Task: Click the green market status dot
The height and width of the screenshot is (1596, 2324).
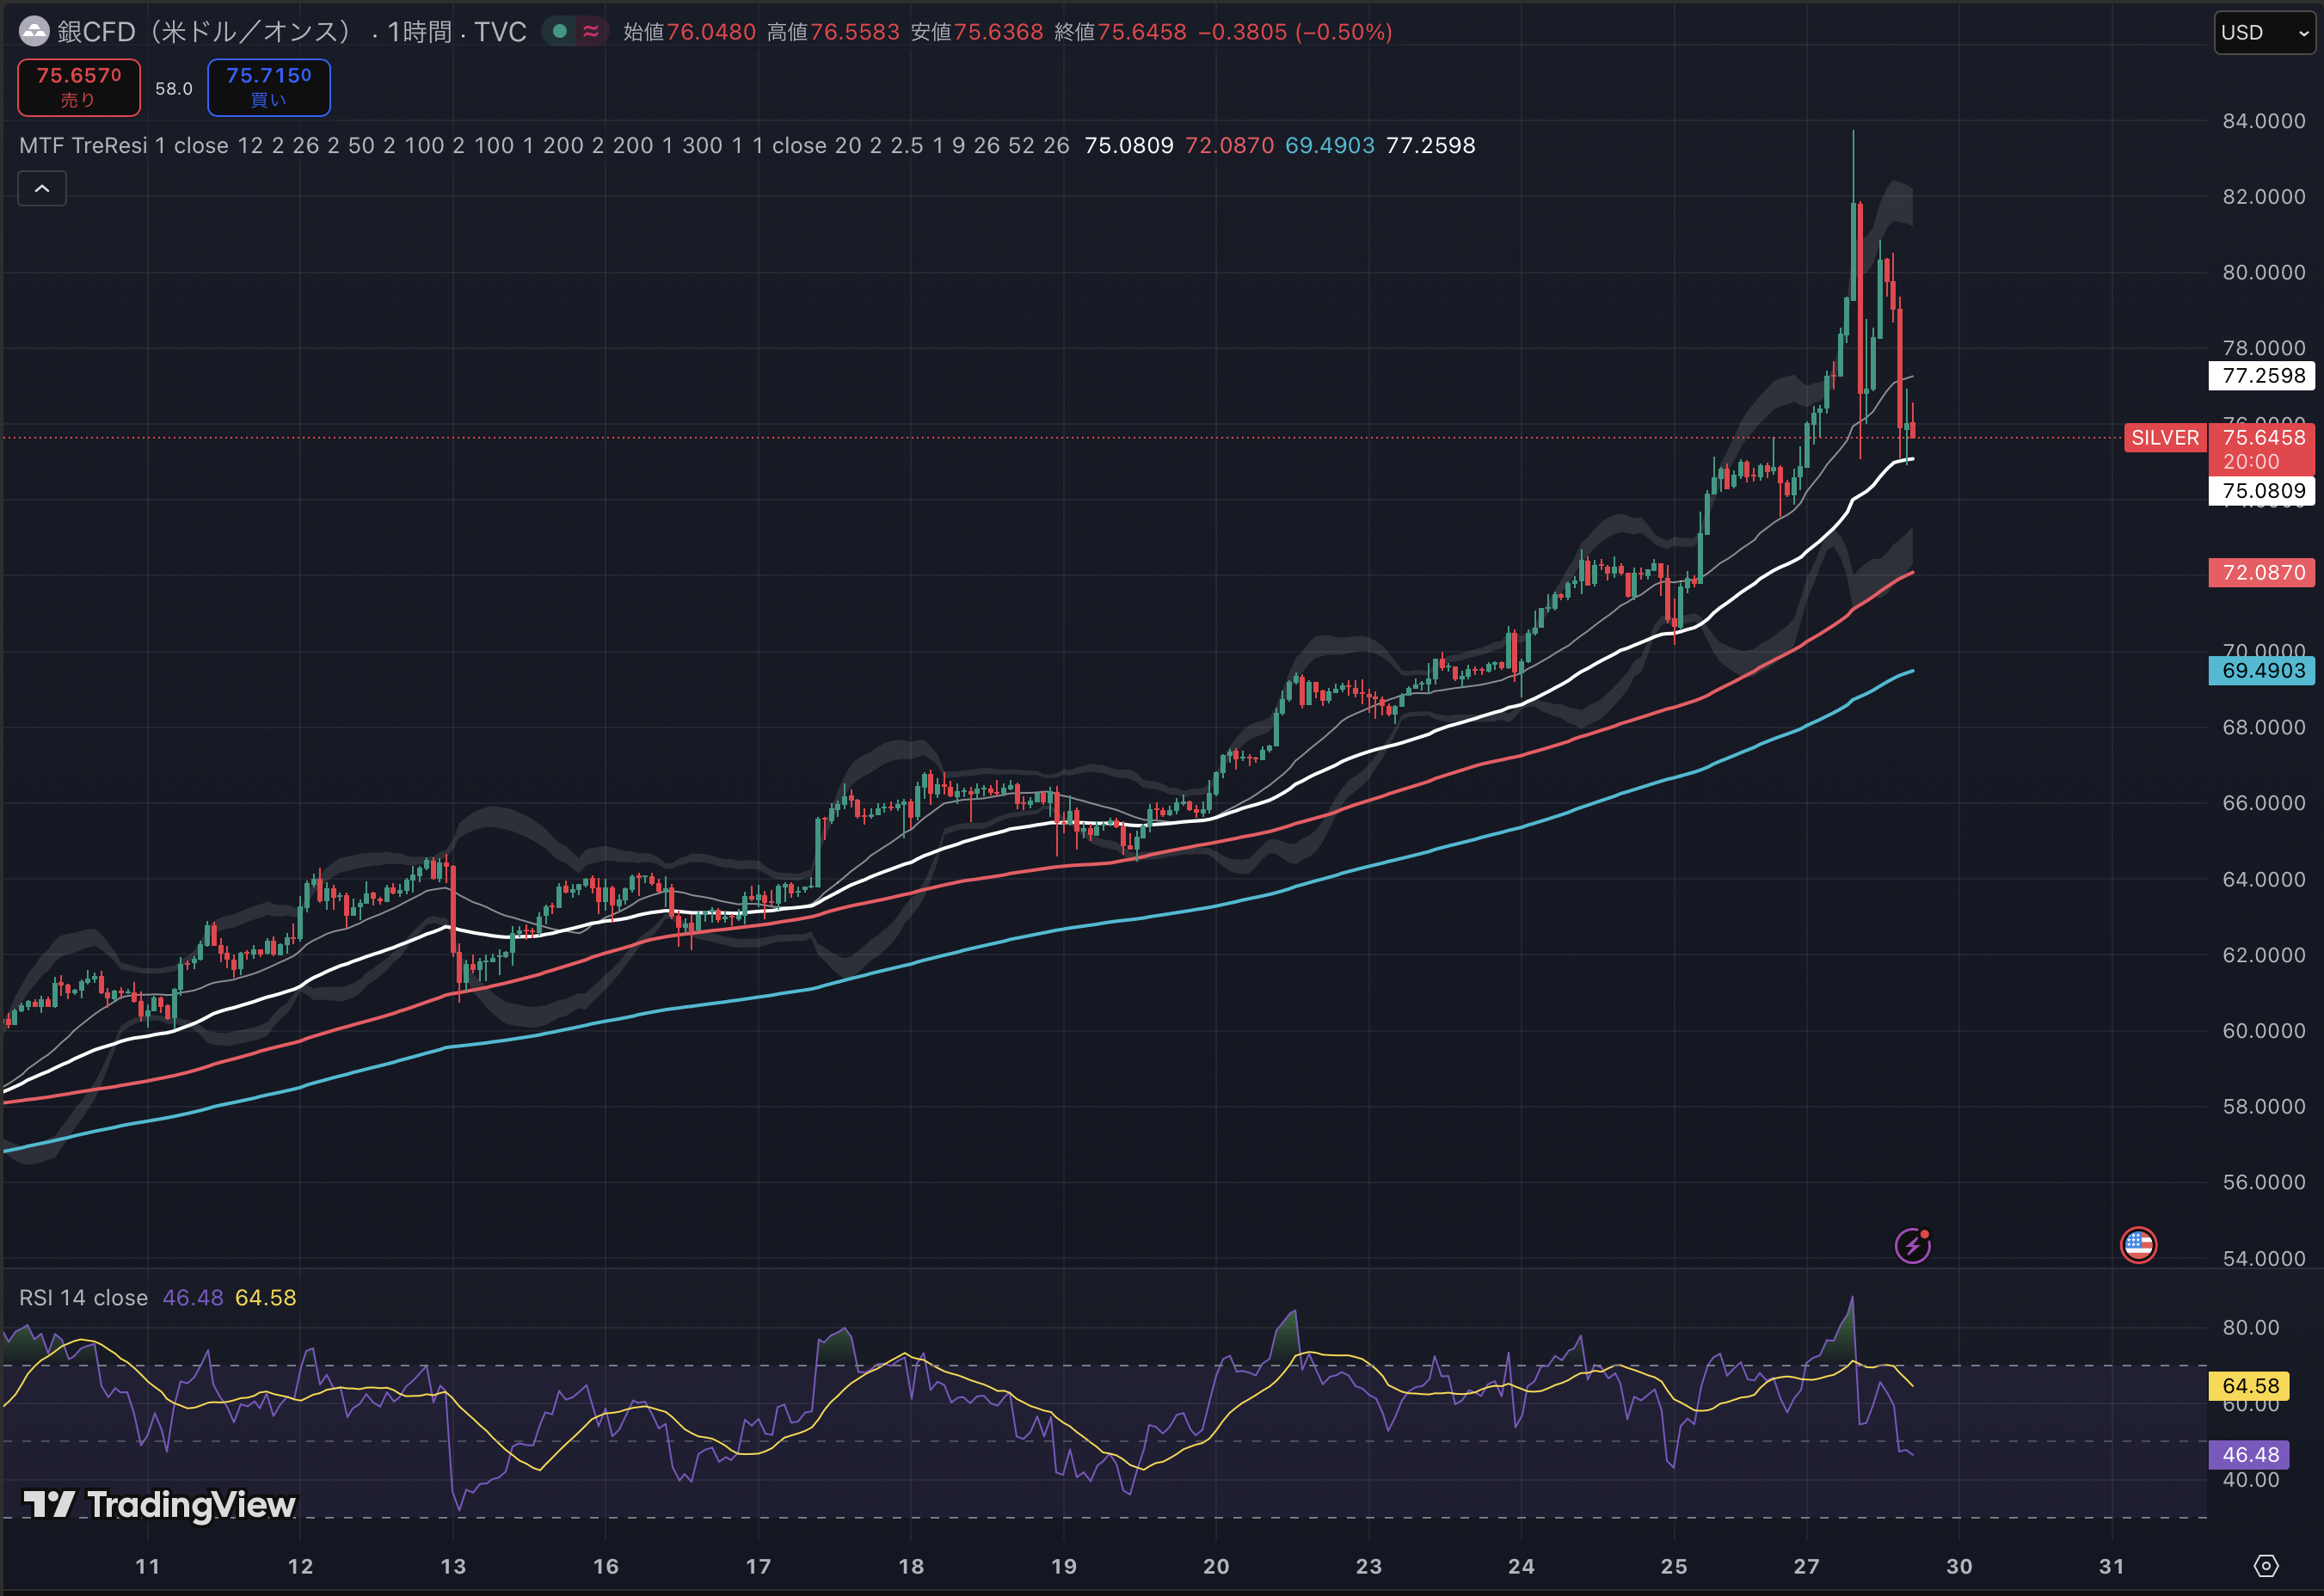Action: [x=560, y=32]
